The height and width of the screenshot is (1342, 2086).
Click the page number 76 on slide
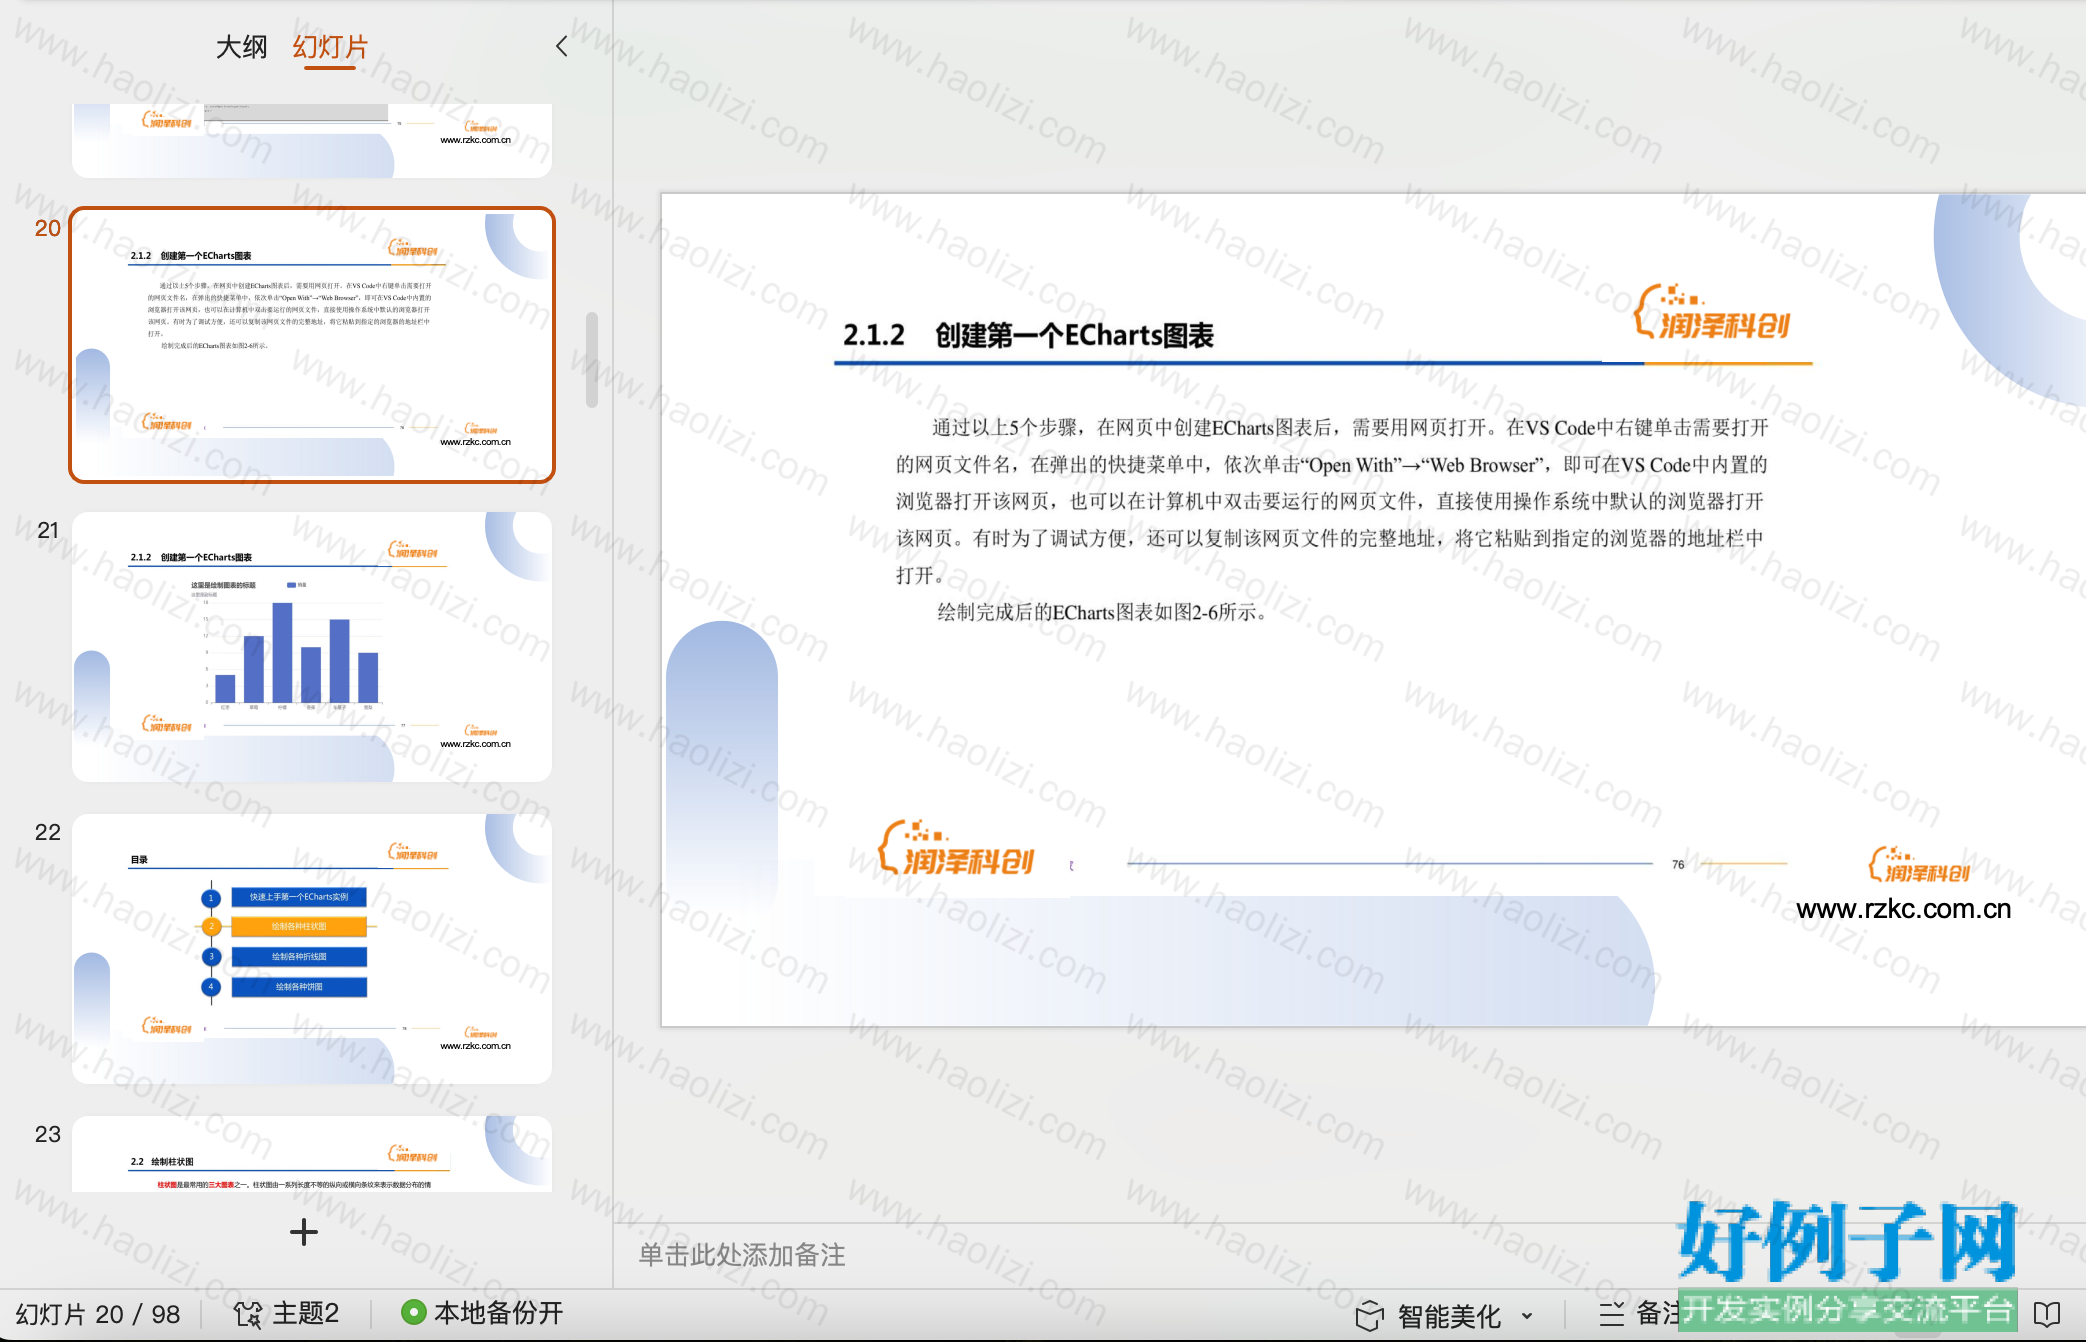coord(1678,864)
